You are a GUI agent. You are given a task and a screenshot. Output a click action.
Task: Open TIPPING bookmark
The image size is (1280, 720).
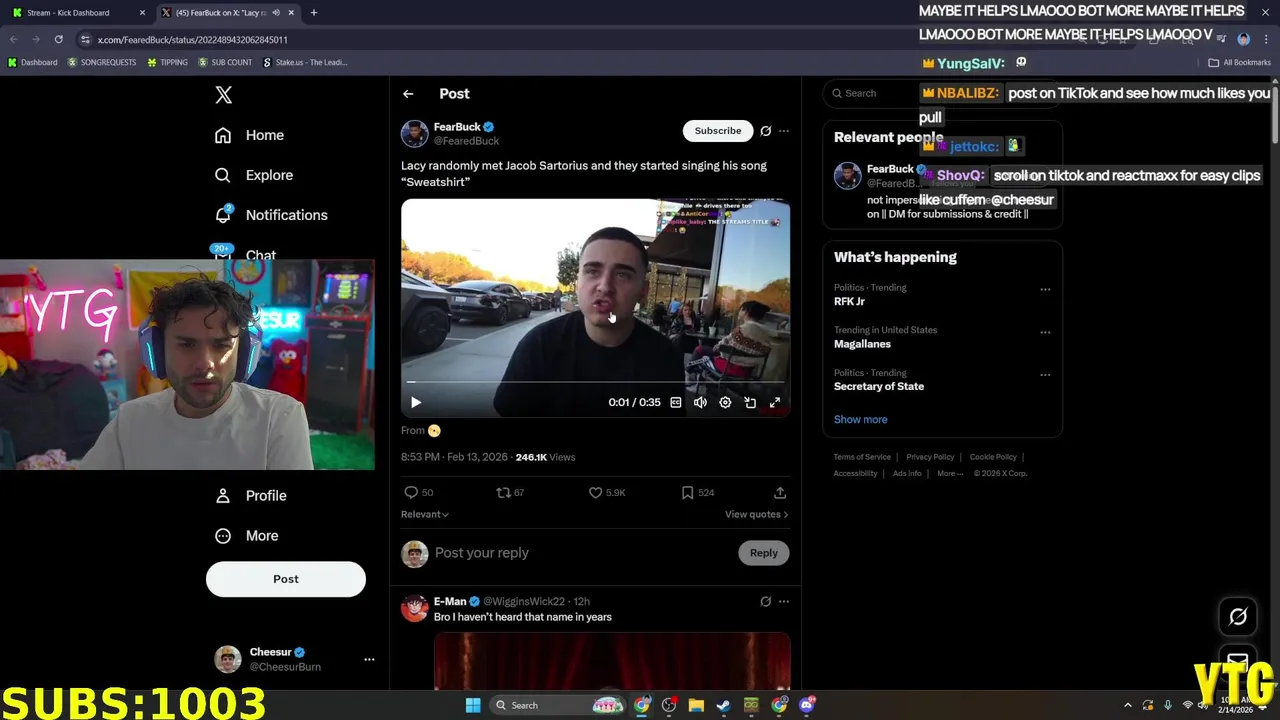[x=167, y=62]
